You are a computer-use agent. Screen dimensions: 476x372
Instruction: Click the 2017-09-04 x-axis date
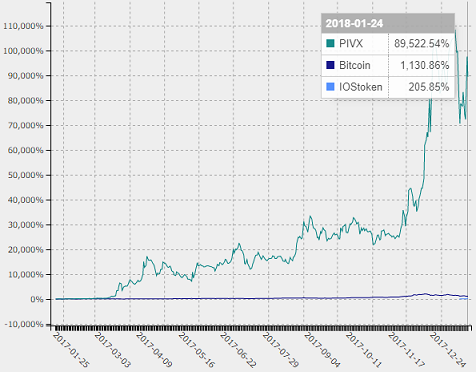322,350
